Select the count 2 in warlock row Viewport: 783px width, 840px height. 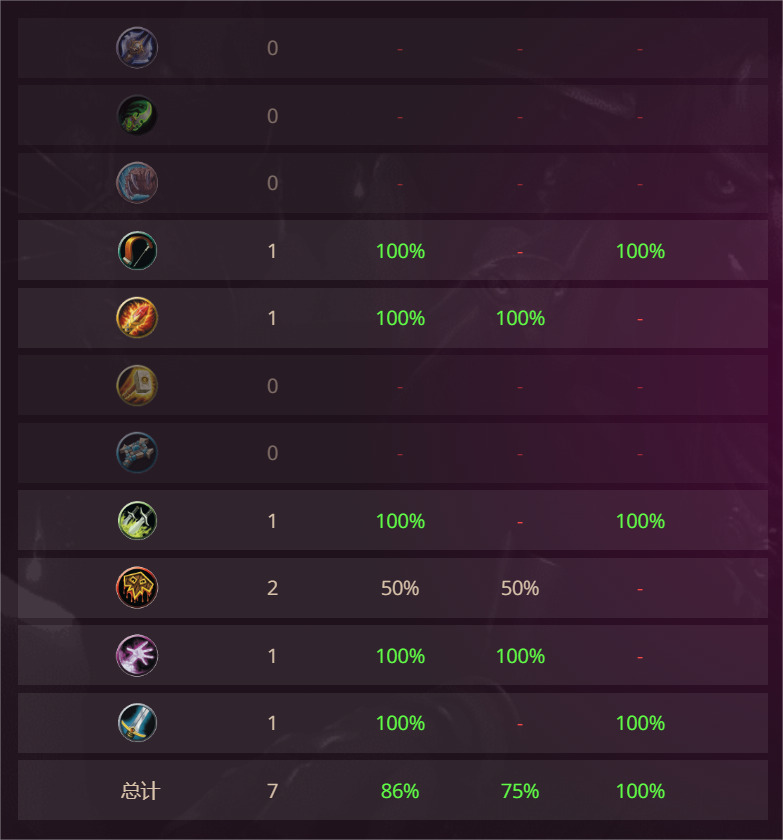coord(272,588)
